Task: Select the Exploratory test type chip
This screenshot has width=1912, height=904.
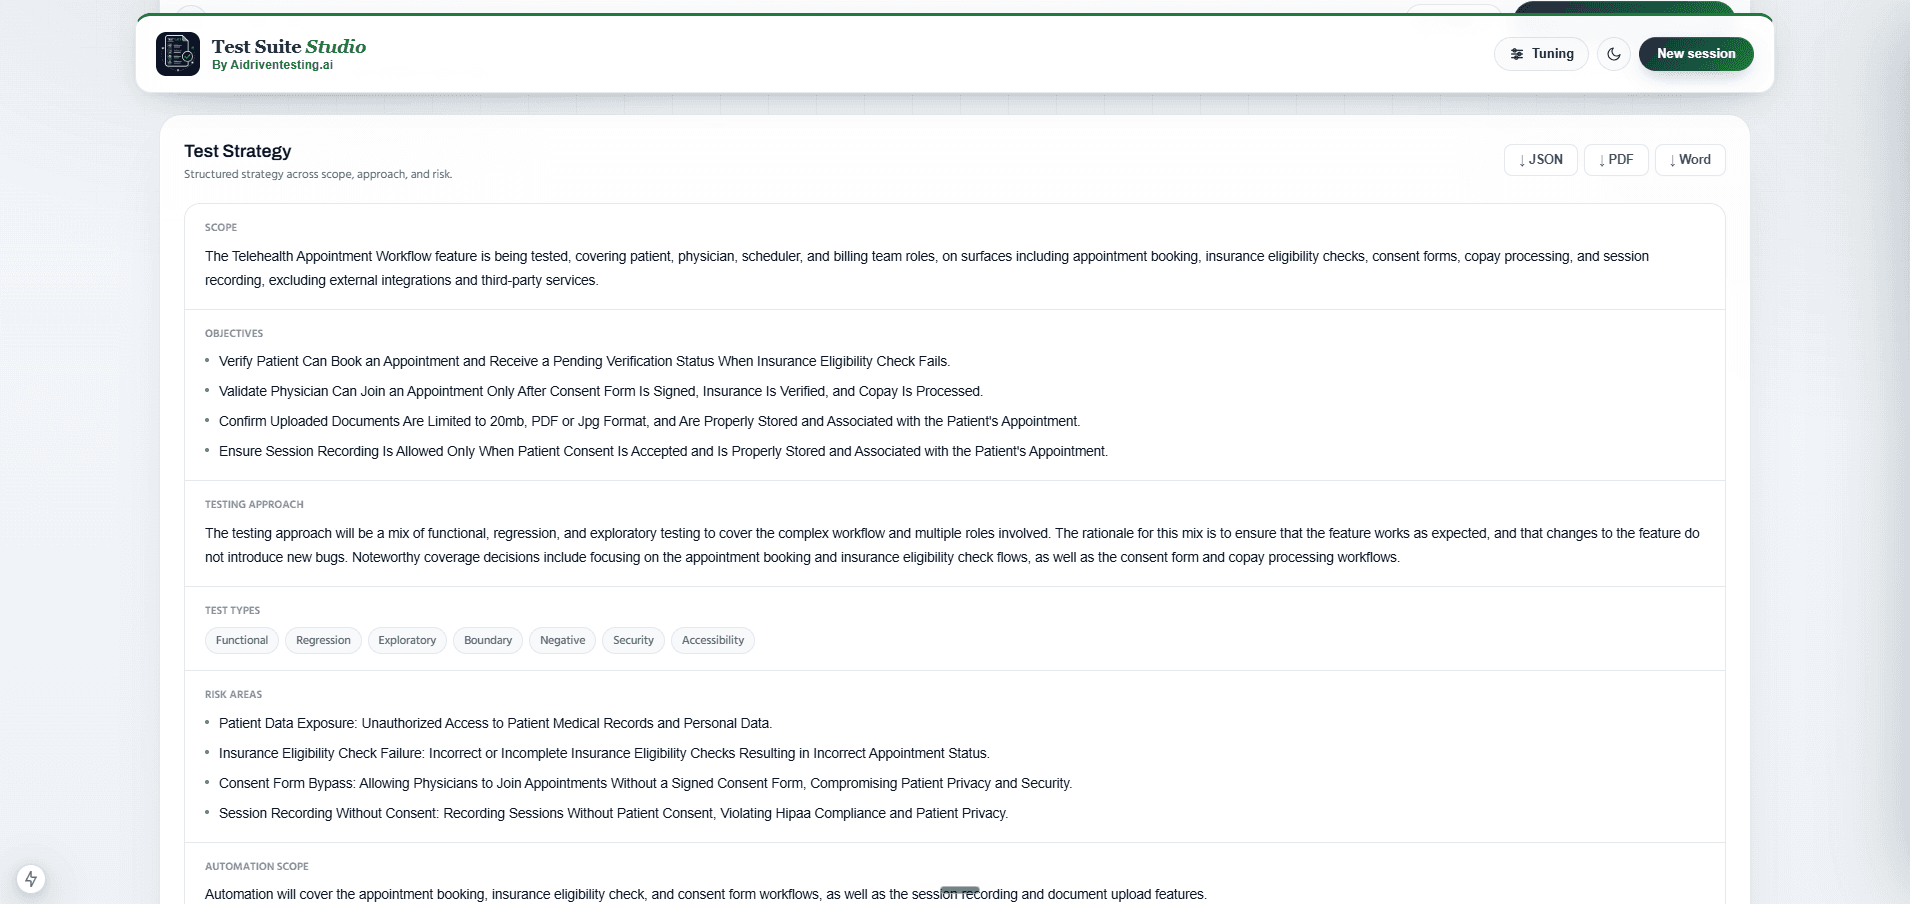Action: (x=407, y=640)
